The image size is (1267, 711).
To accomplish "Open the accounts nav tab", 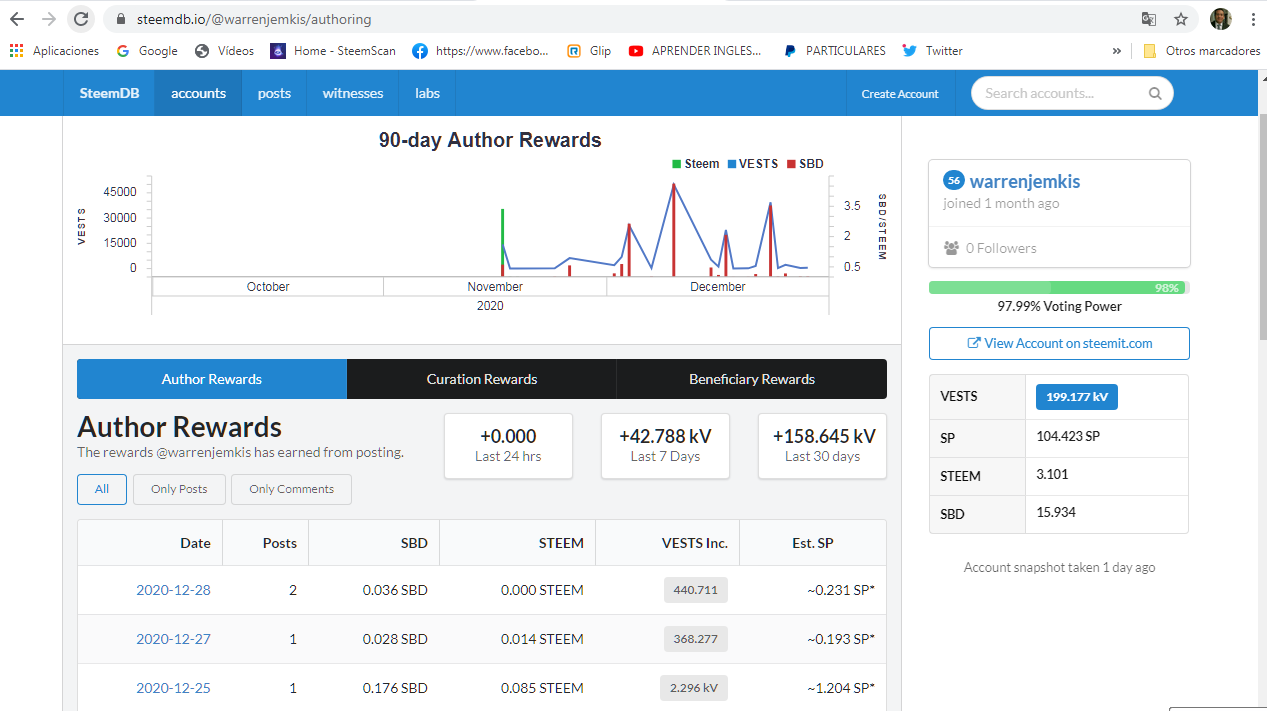I will click(x=198, y=93).
